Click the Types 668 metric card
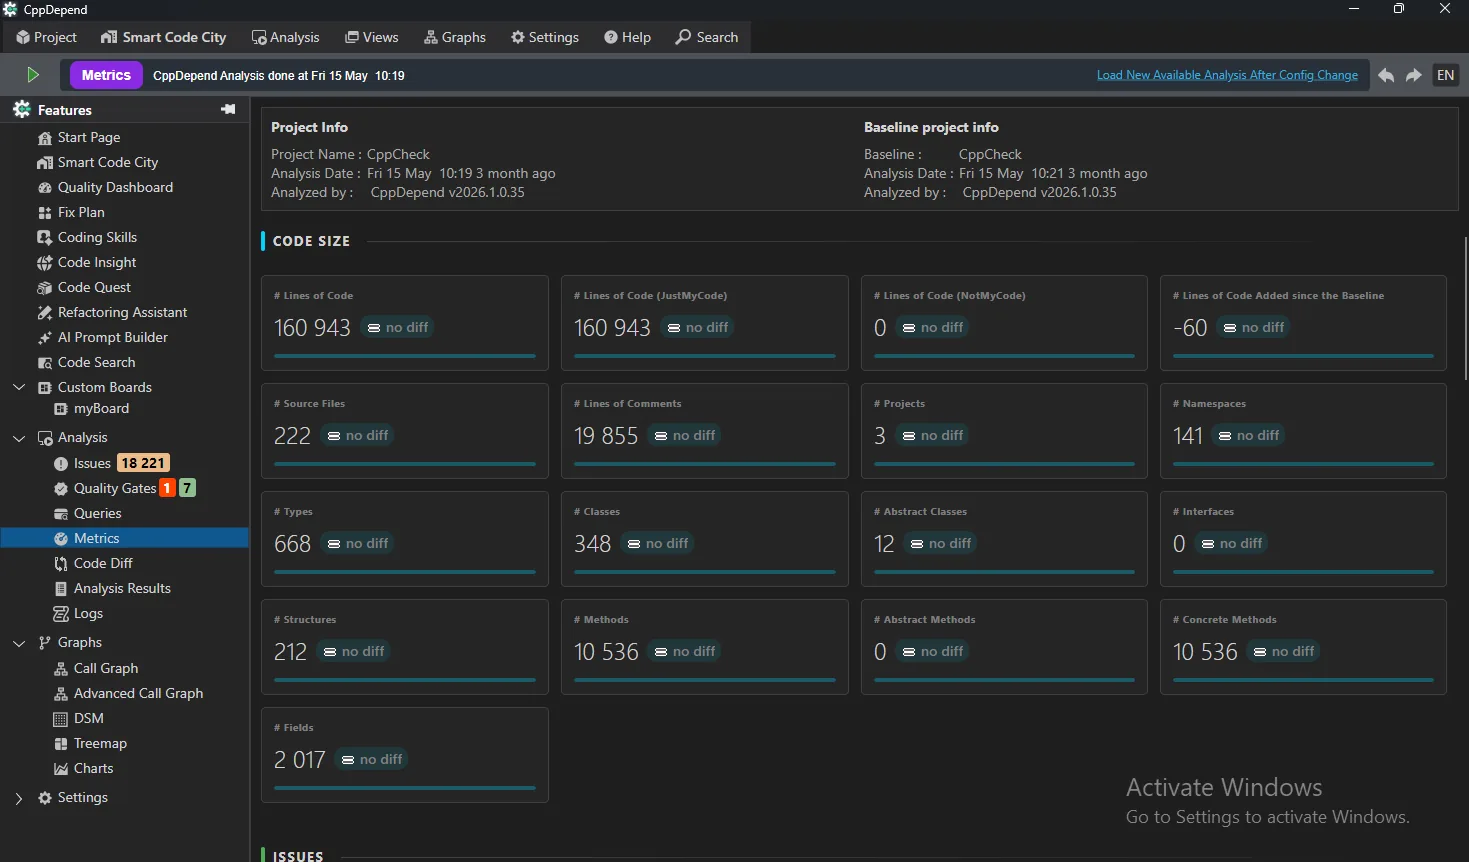The image size is (1469, 862). point(405,539)
